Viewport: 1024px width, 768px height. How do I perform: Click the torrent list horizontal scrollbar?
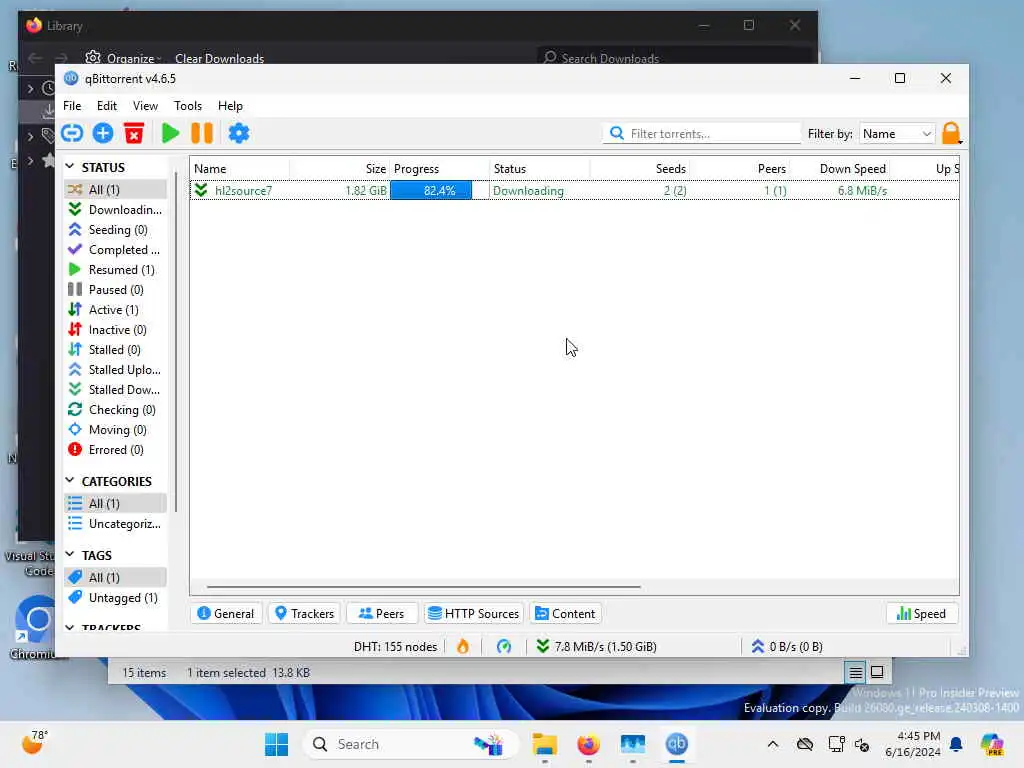[x=424, y=587]
